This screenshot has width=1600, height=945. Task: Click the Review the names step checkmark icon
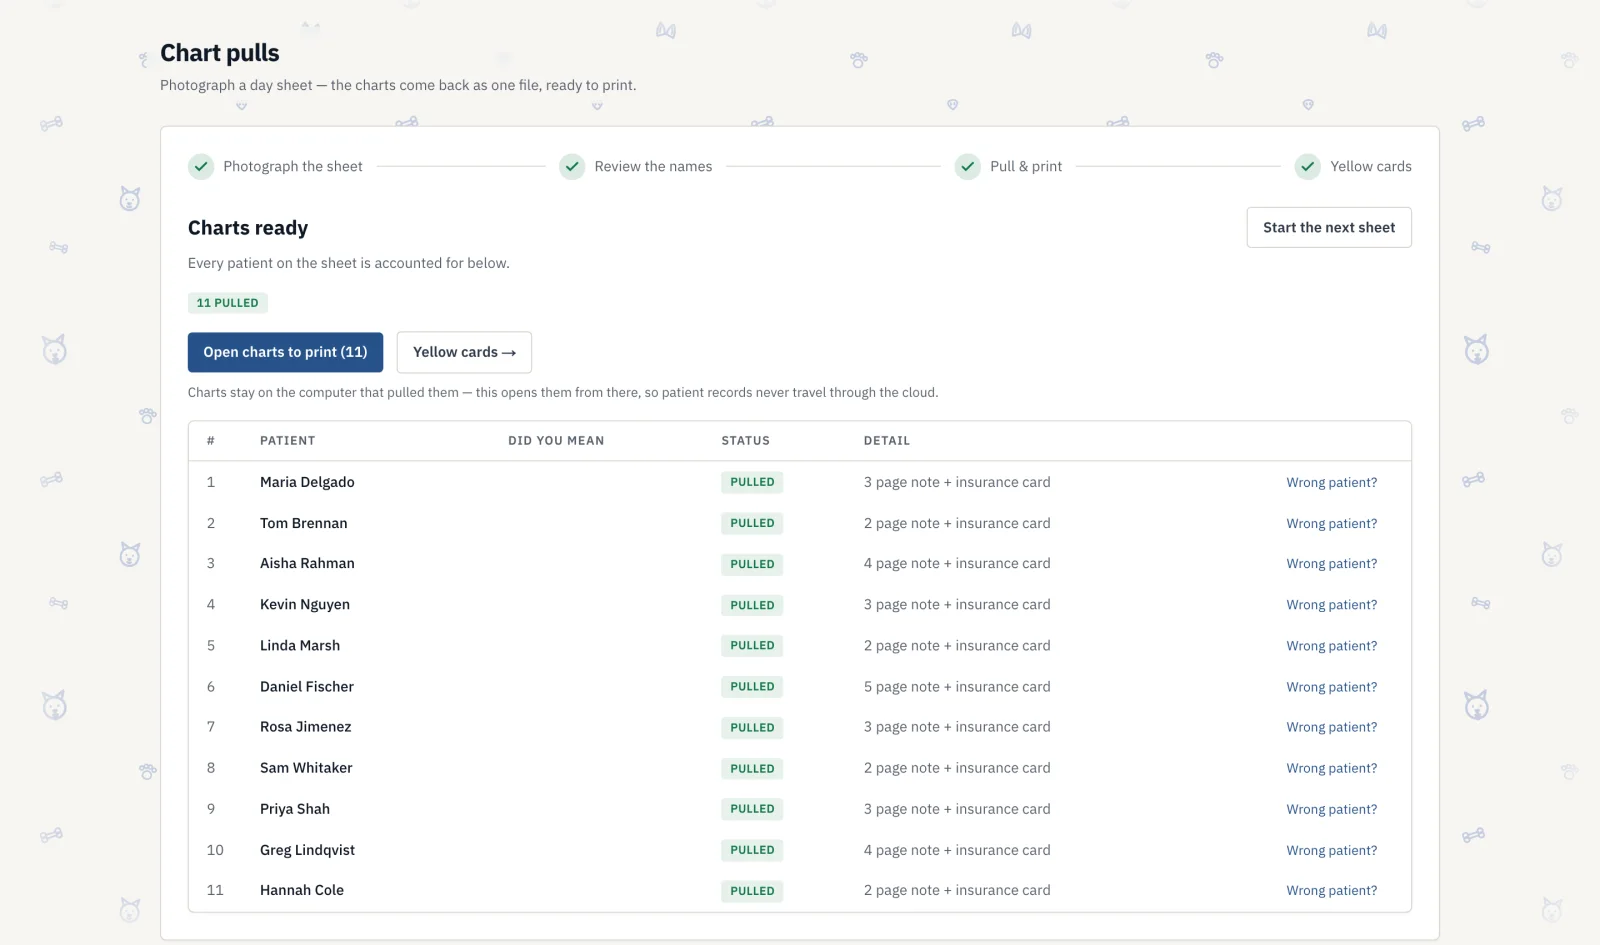(572, 167)
